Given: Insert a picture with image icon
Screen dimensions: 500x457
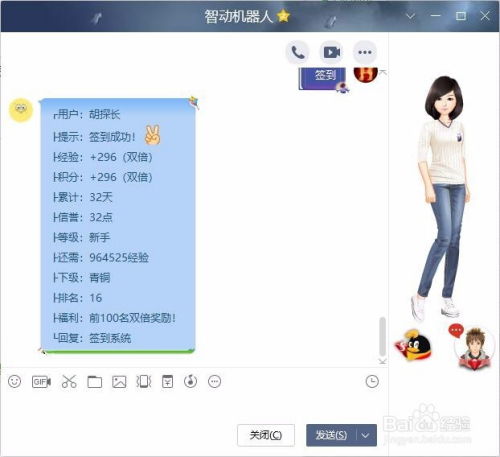Looking at the screenshot, I should (119, 382).
